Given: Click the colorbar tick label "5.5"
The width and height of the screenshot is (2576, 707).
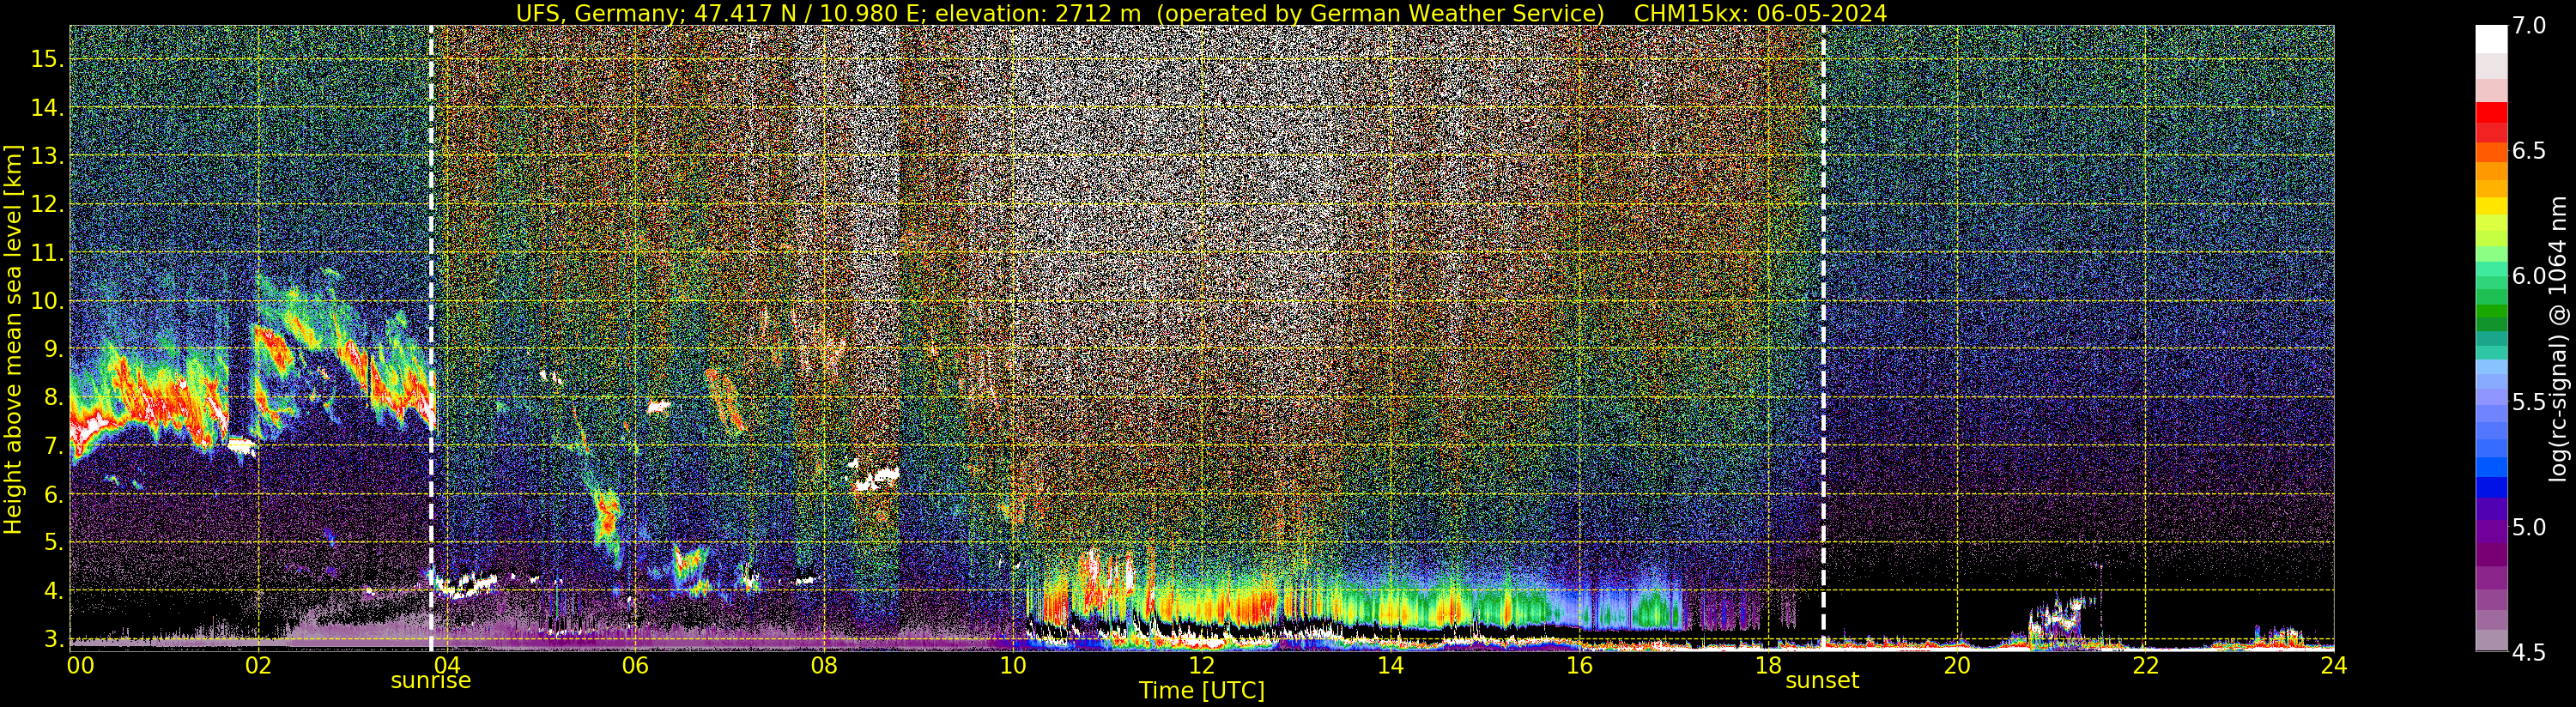Looking at the screenshot, I should [x=2529, y=402].
